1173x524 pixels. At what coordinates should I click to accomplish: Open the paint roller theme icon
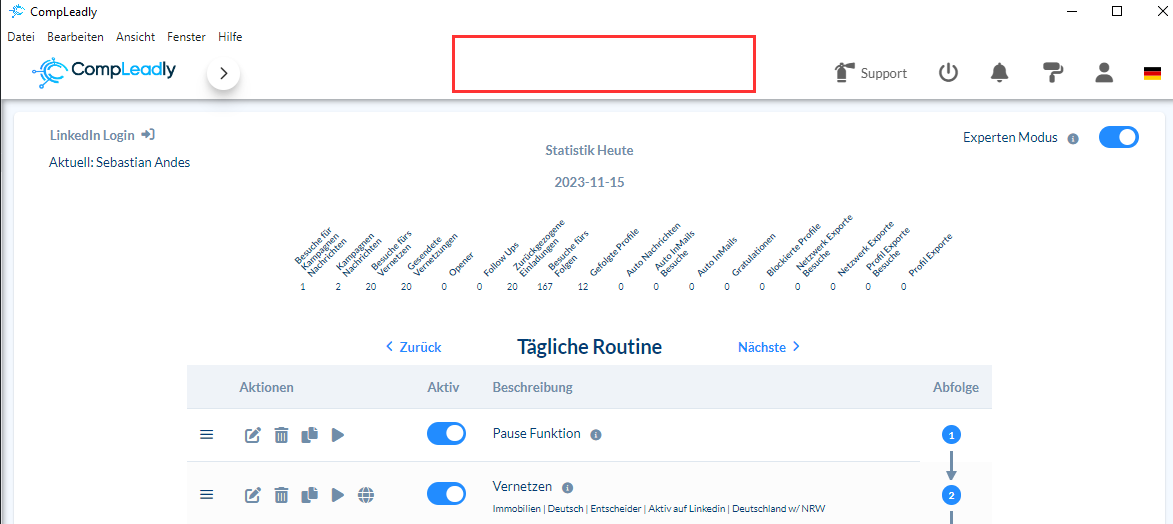coord(1053,72)
